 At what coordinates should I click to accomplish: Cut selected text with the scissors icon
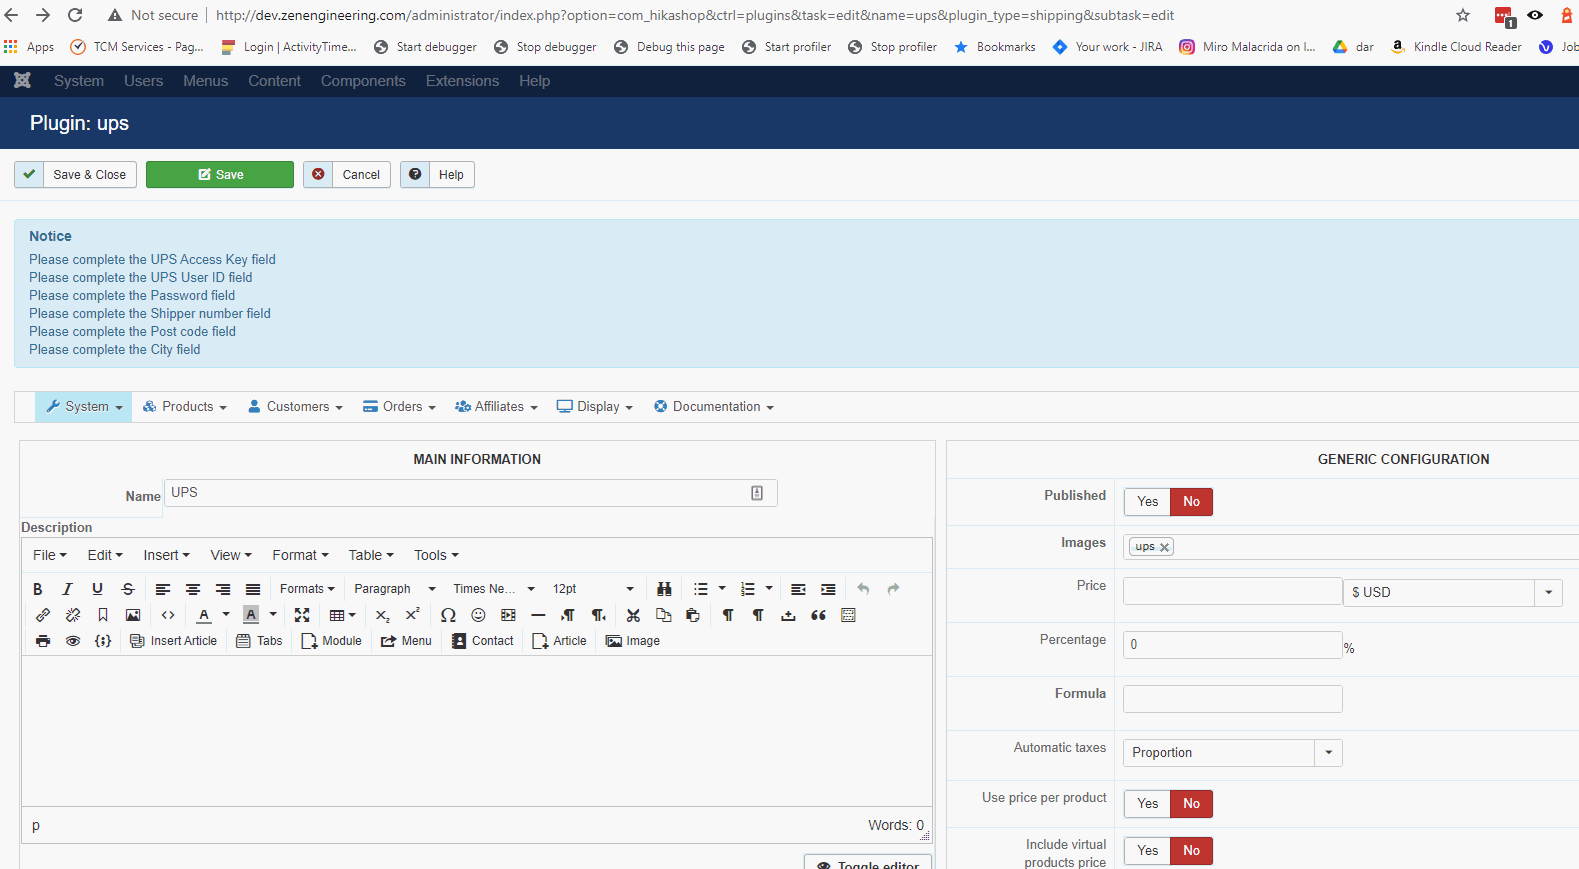633,615
